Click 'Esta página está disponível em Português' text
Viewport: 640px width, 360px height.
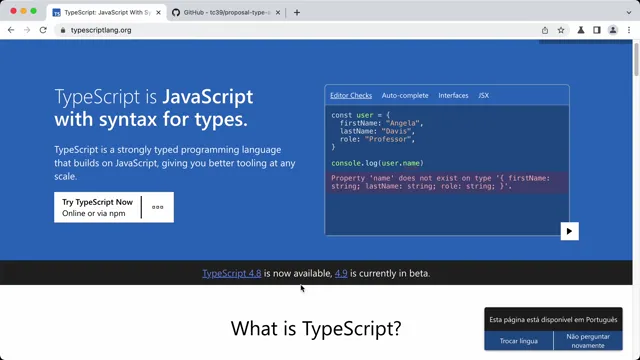pos(553,320)
